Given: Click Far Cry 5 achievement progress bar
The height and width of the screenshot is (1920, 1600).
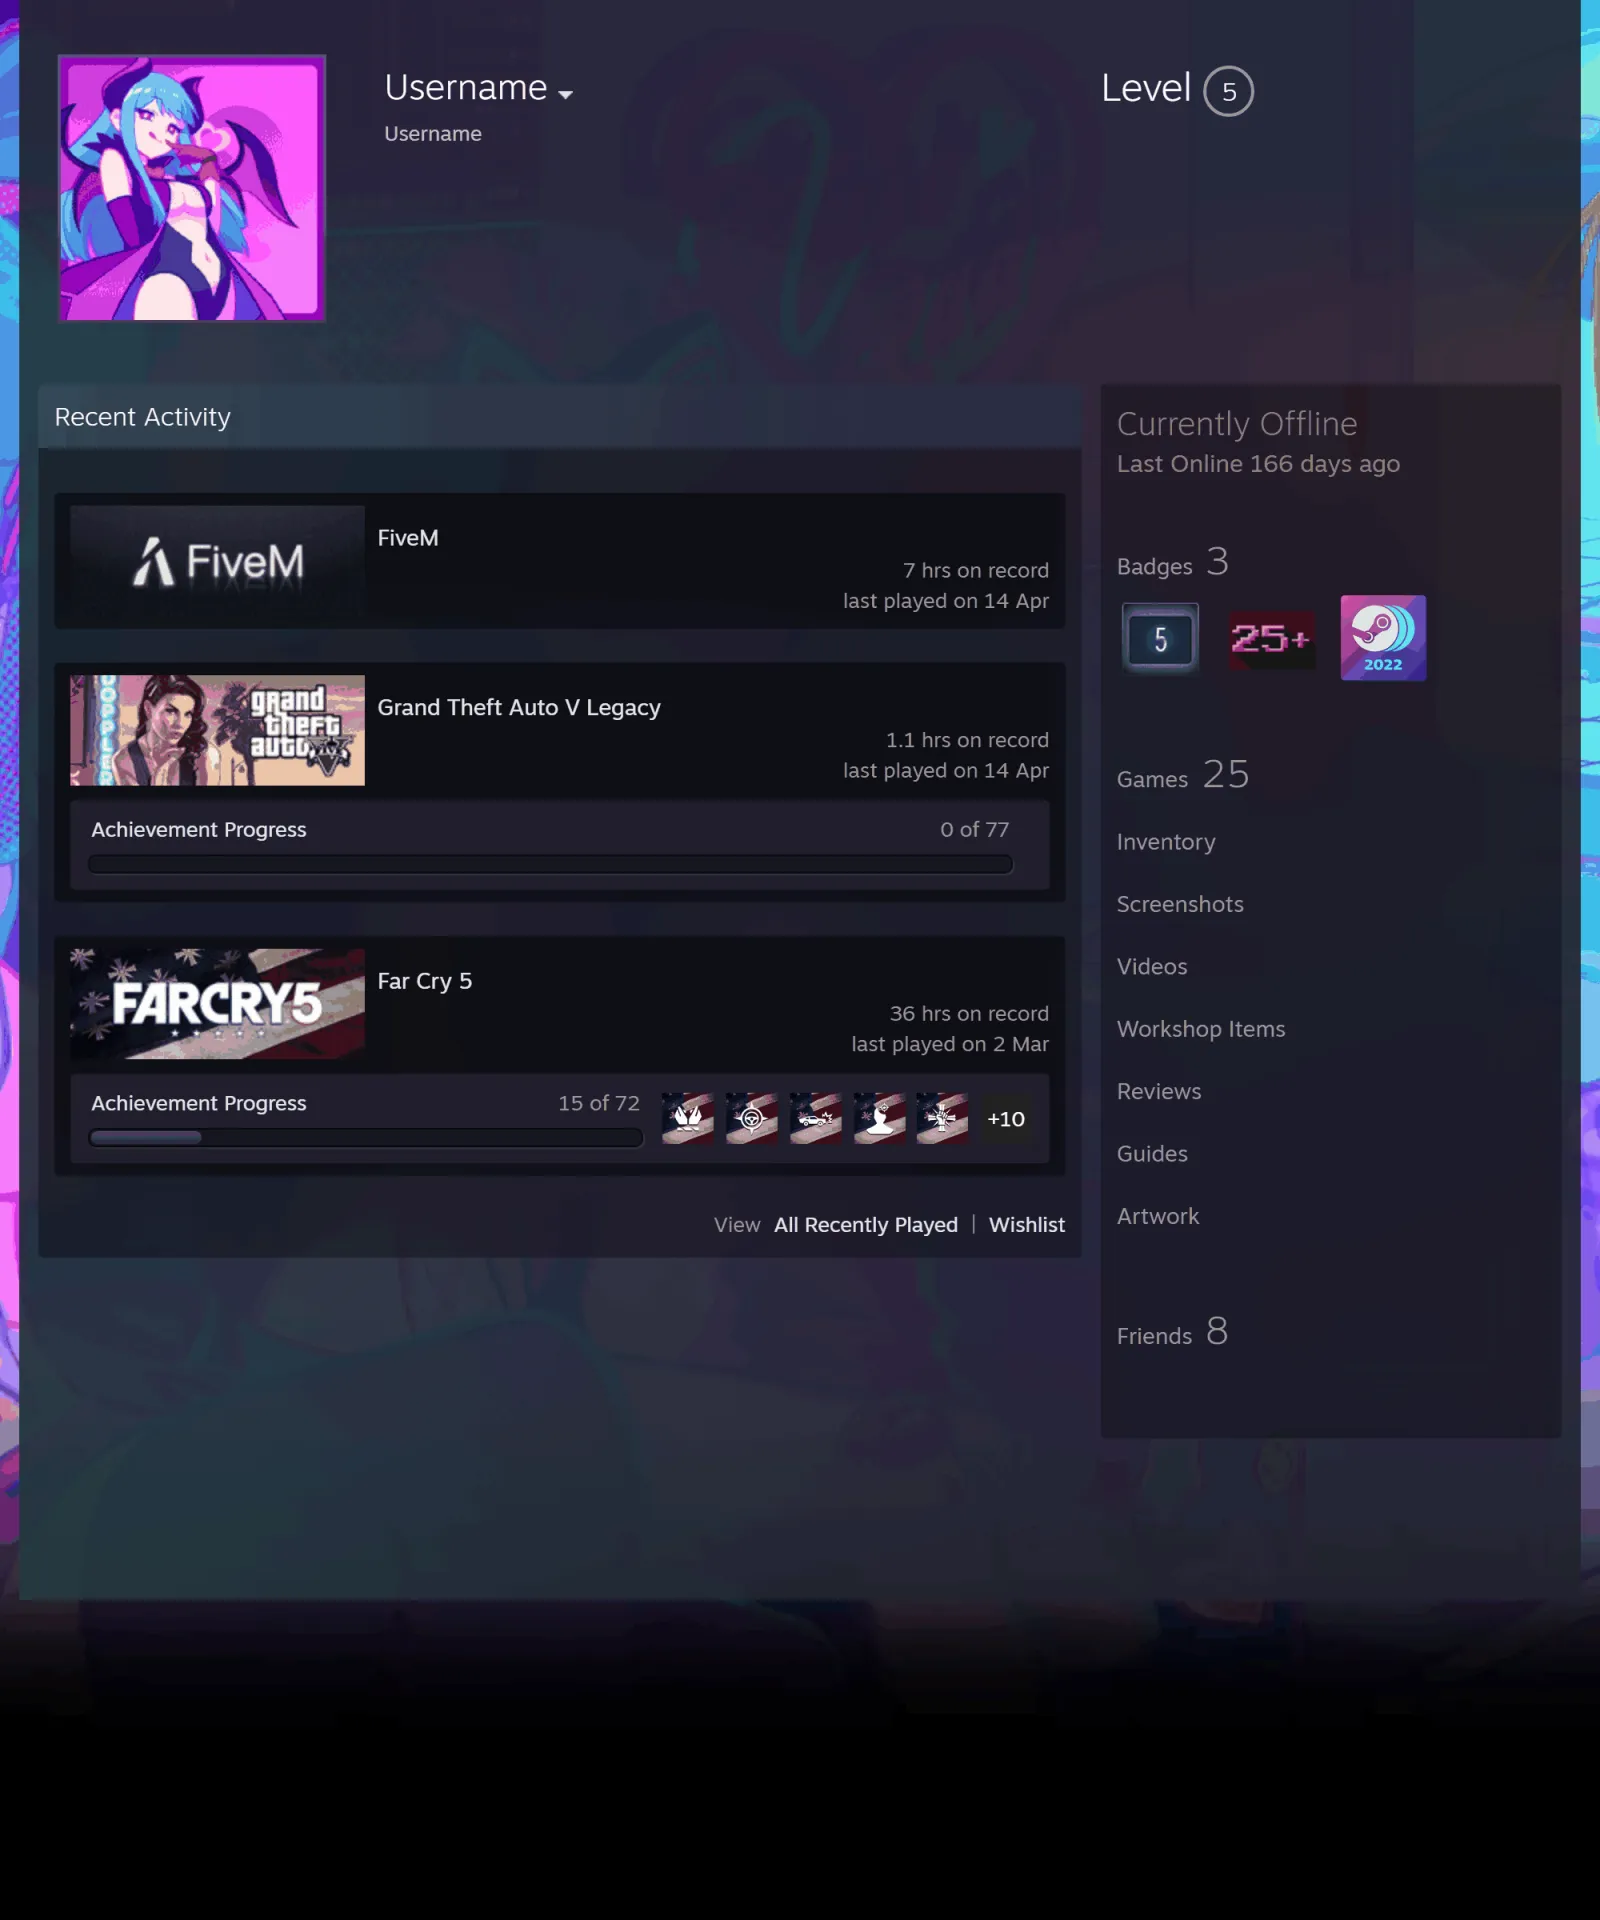Looking at the screenshot, I should 365,1137.
